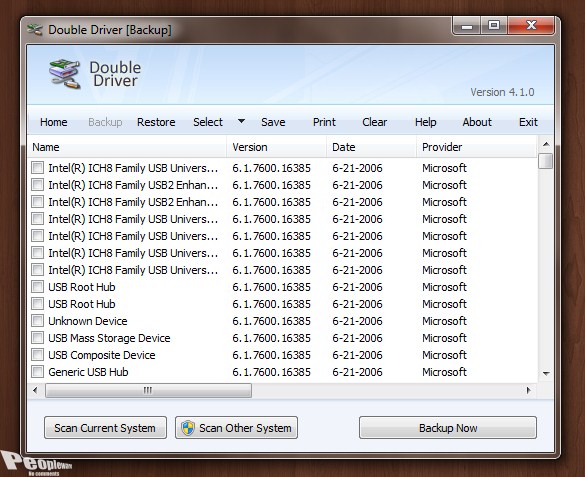The height and width of the screenshot is (477, 585).
Task: Open the Help menu item
Action: pyautogui.click(x=426, y=122)
